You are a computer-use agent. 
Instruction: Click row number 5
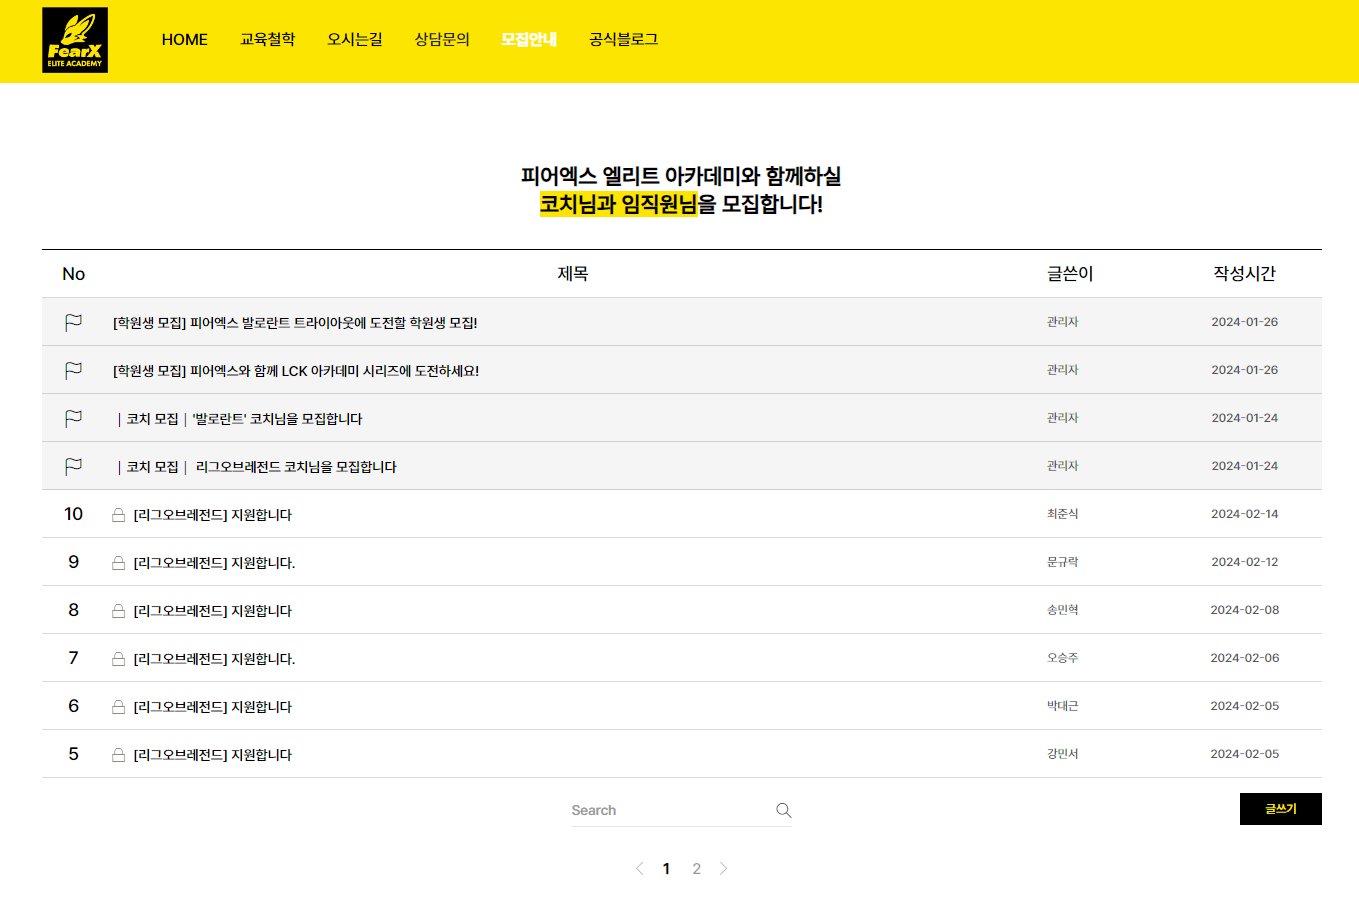pos(73,754)
